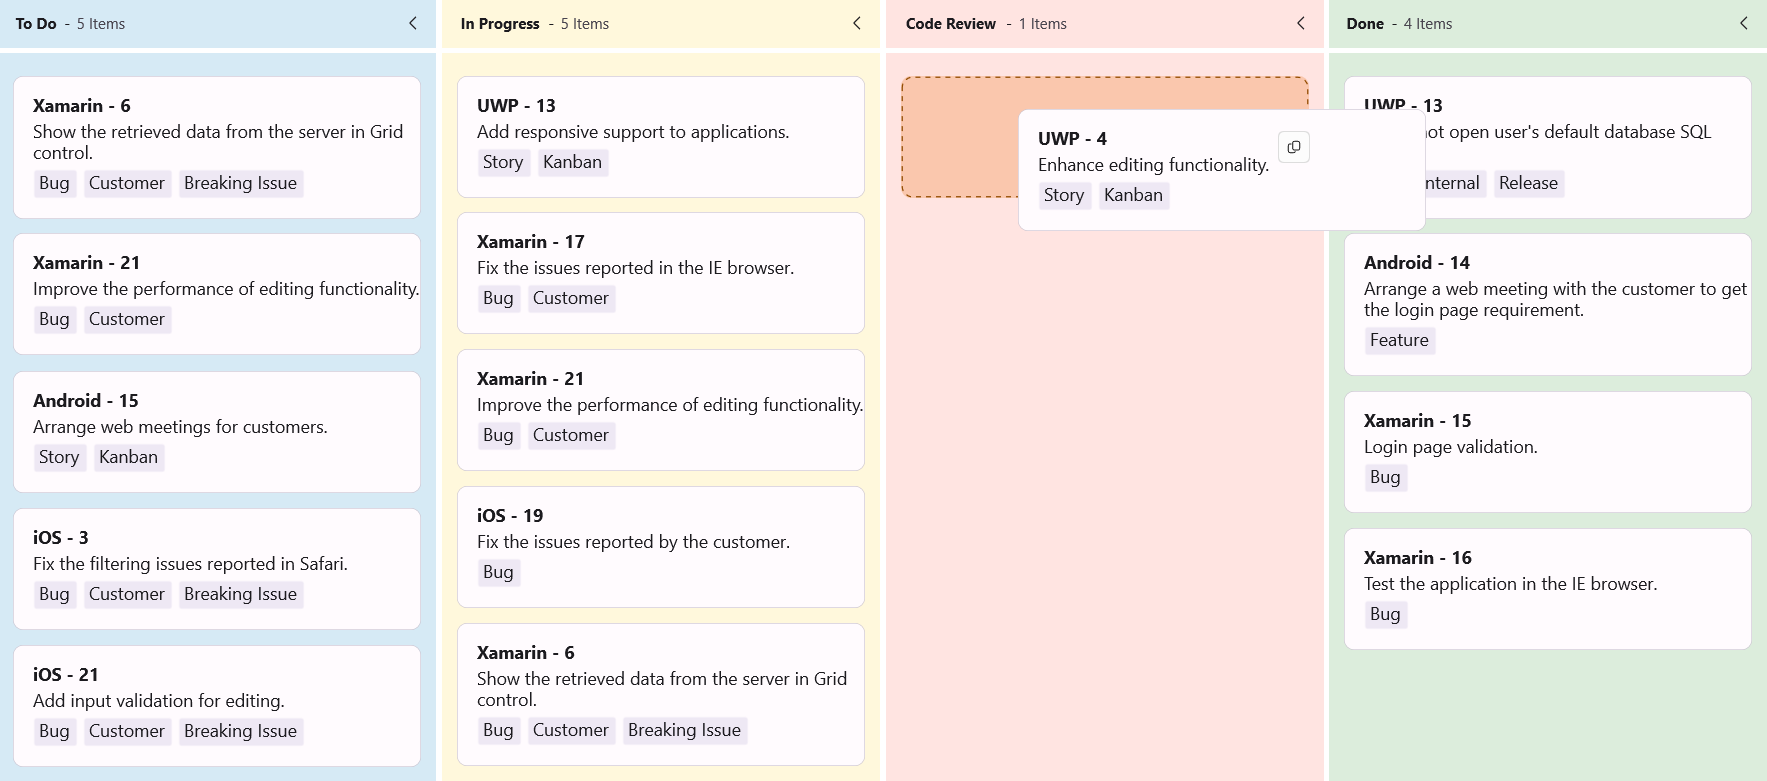Select the Xamarin - 16 card title
This screenshot has width=1767, height=781.
tap(1418, 557)
